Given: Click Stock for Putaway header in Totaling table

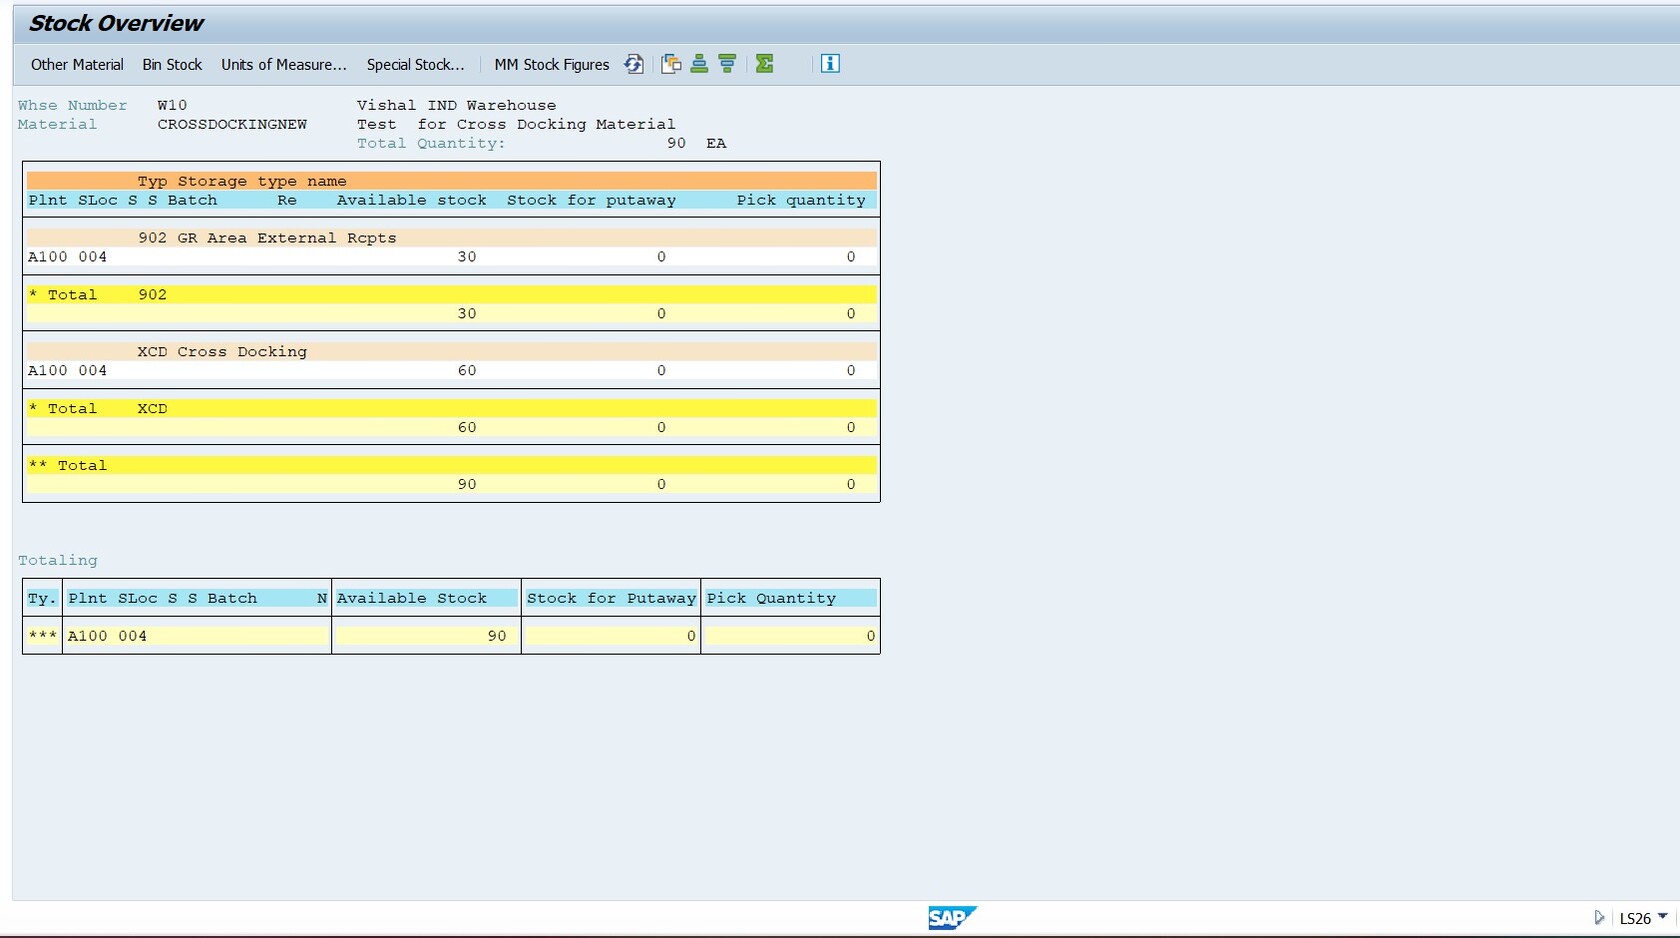Looking at the screenshot, I should click(611, 598).
